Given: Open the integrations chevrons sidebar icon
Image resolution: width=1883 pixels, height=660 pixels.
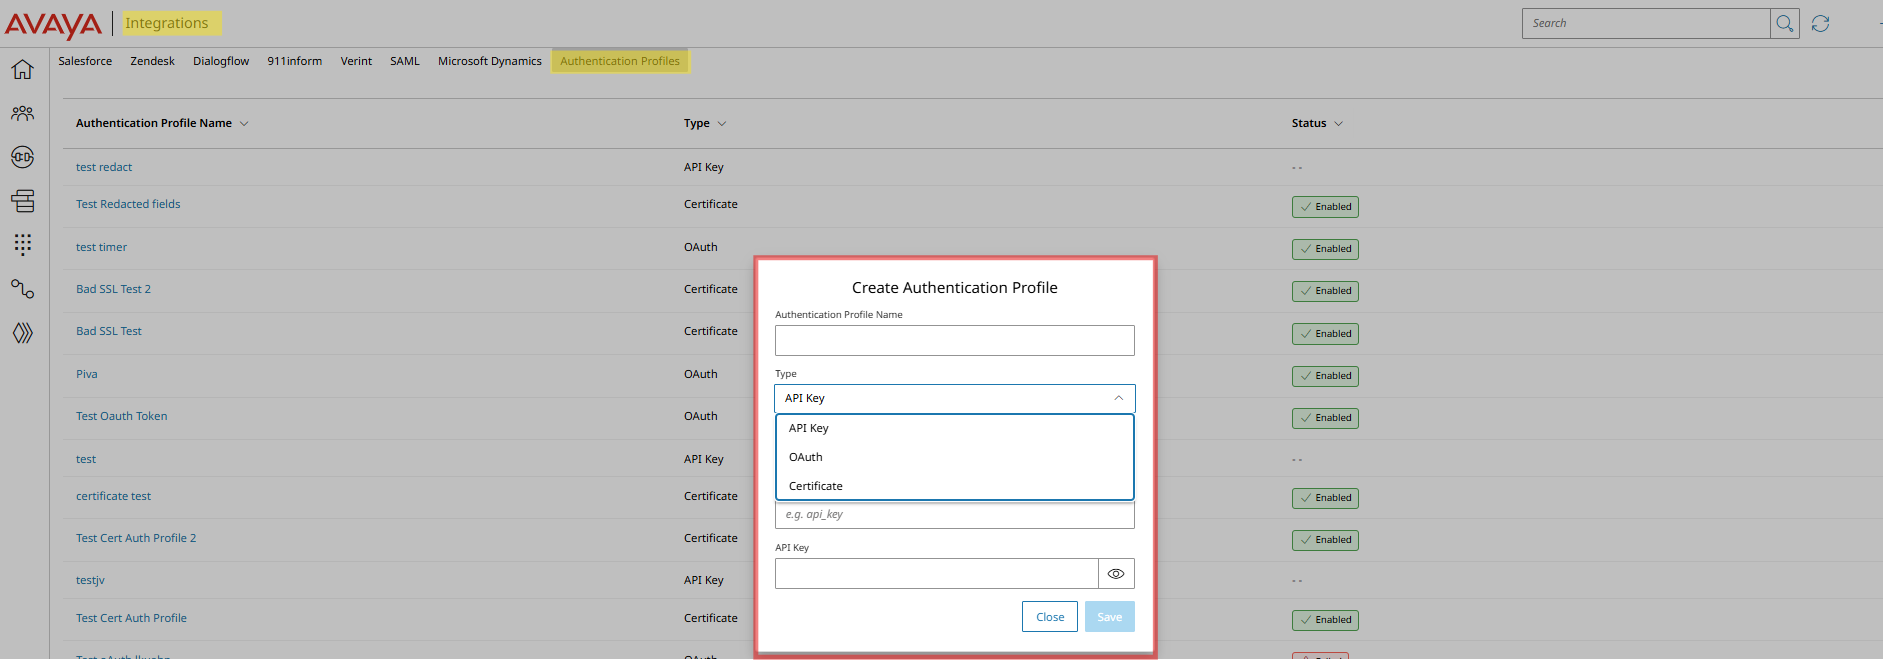Looking at the screenshot, I should click(x=22, y=333).
